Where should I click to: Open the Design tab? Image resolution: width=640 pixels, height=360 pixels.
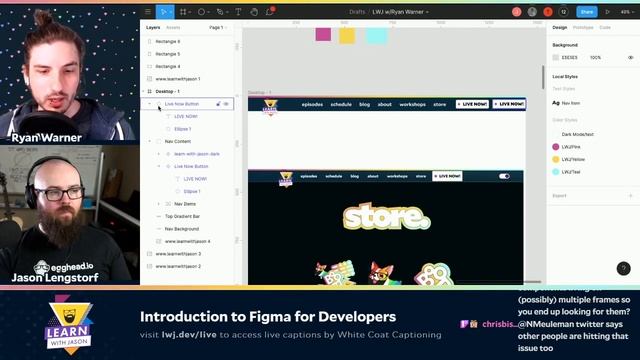560,27
